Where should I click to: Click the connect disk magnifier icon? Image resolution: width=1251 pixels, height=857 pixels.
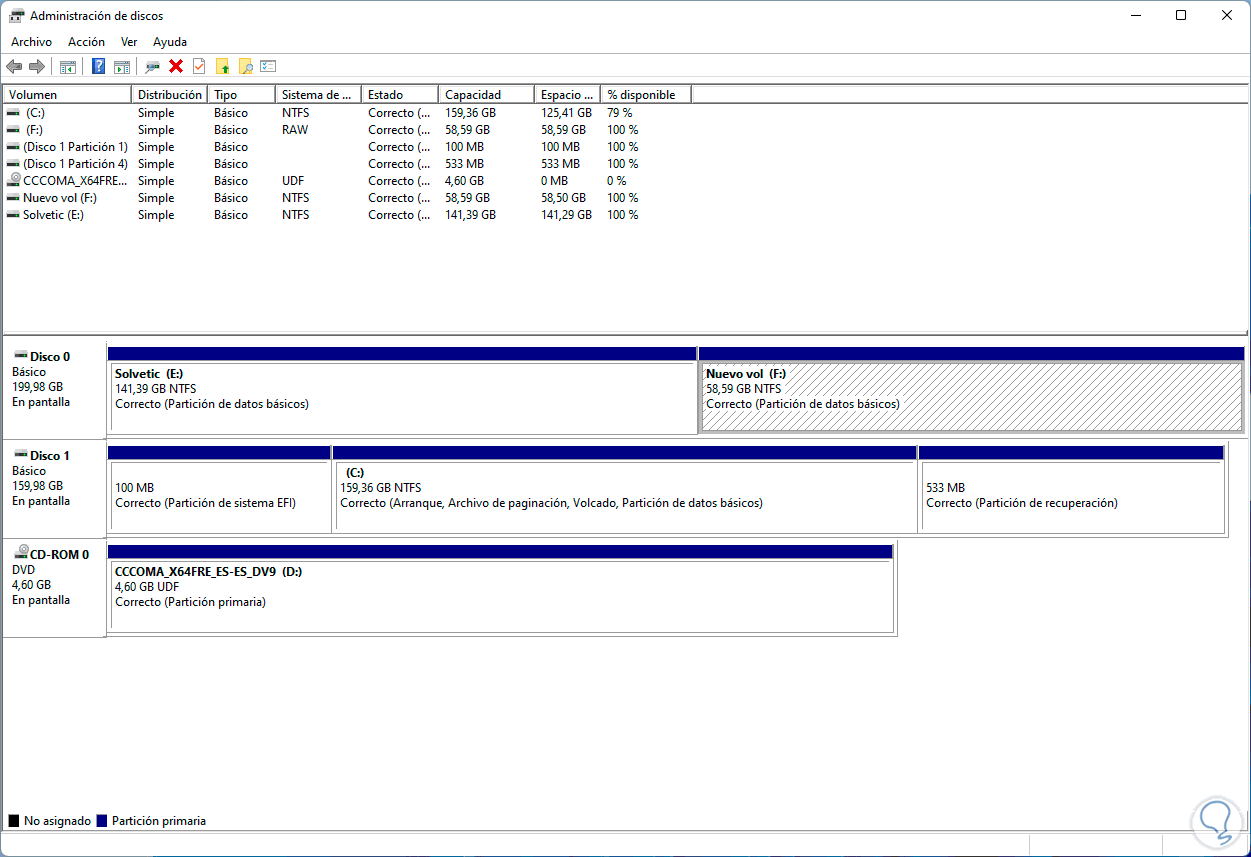pyautogui.click(x=152, y=67)
